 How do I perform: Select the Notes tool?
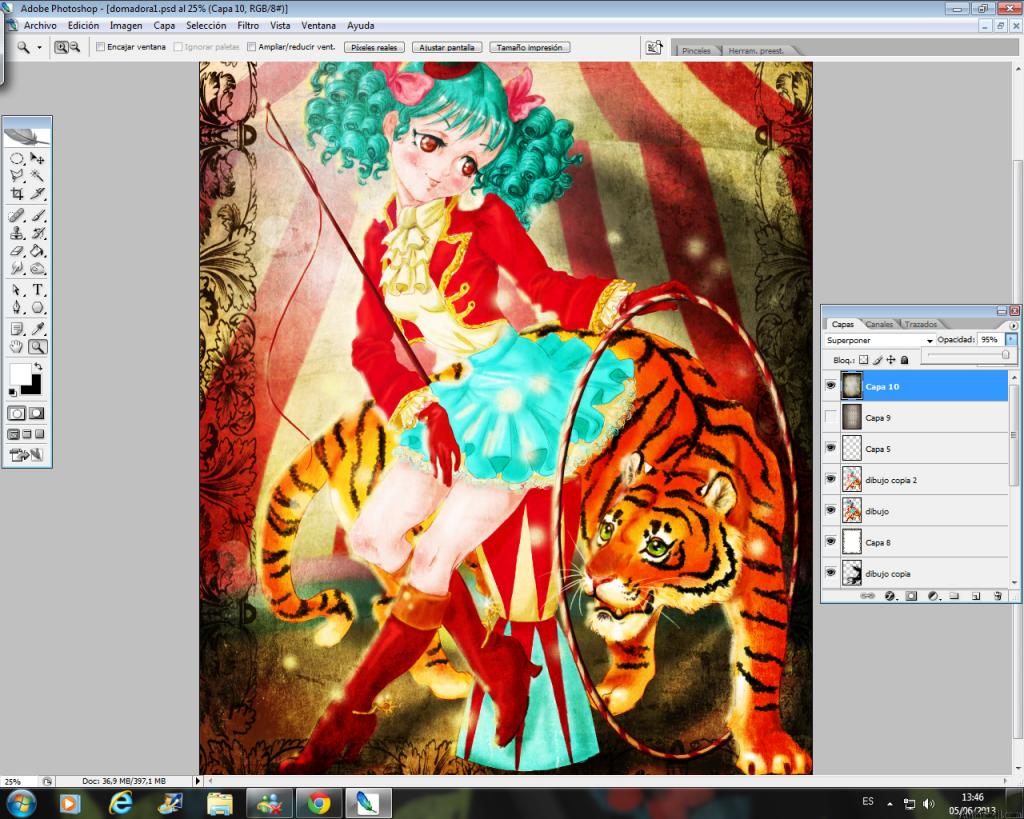(x=17, y=329)
